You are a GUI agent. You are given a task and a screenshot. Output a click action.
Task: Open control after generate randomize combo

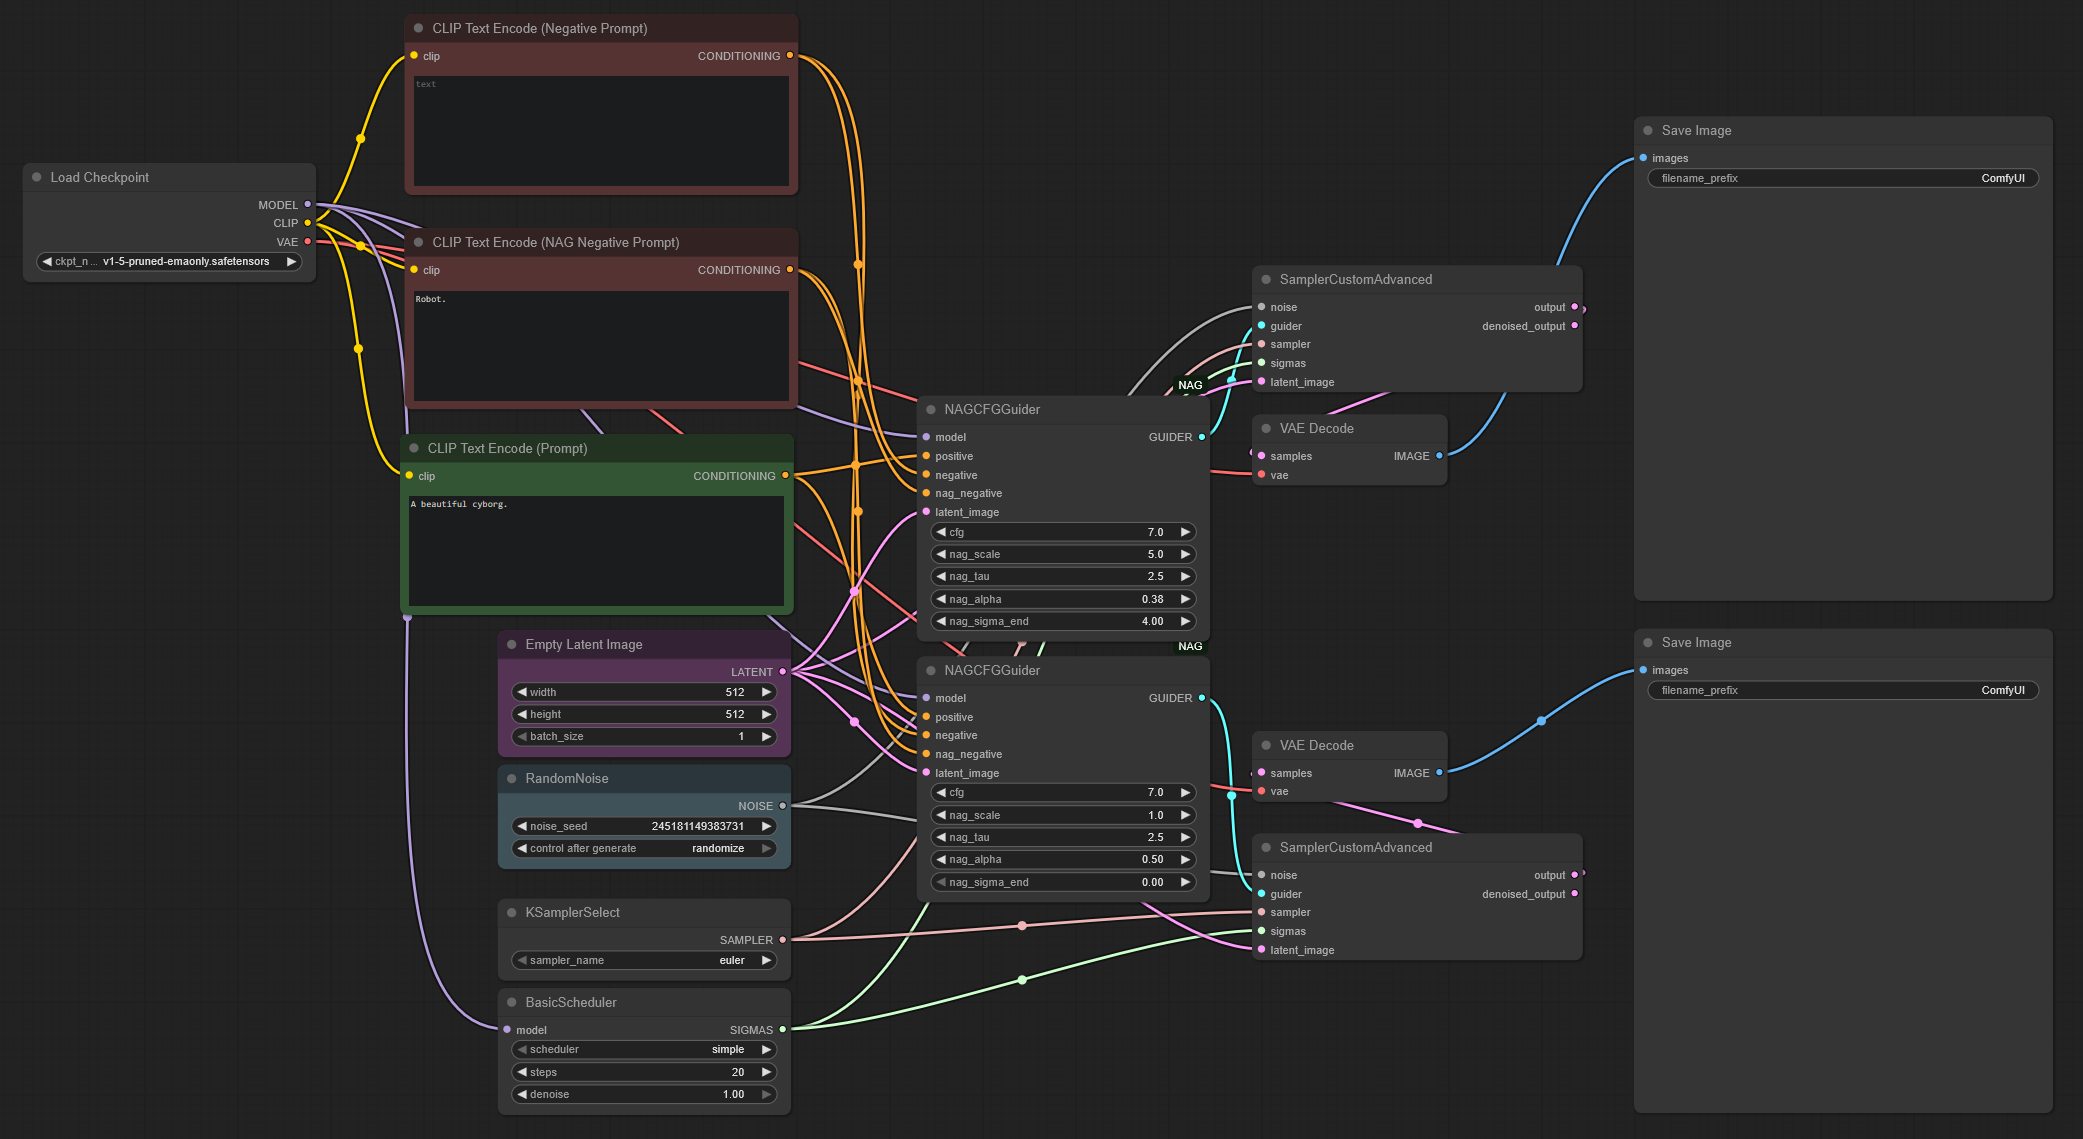click(x=644, y=848)
